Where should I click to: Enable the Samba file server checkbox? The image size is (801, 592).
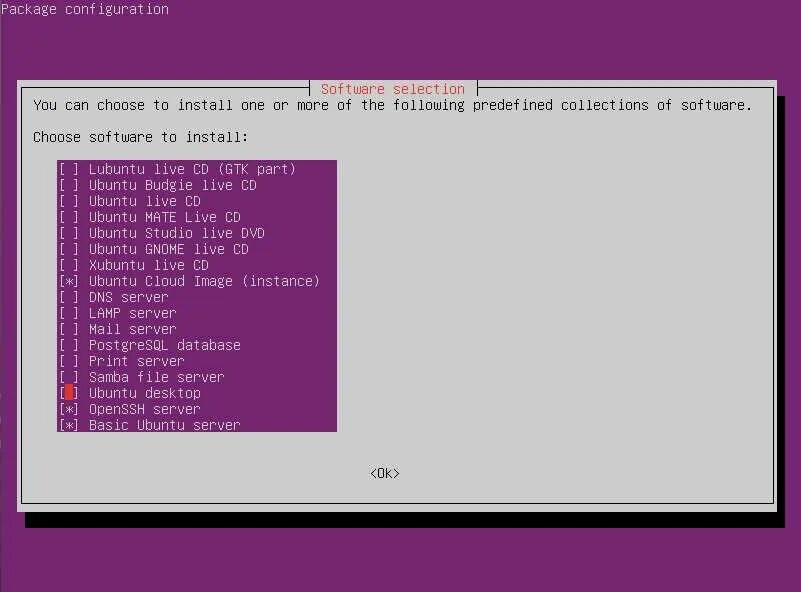click(69, 377)
